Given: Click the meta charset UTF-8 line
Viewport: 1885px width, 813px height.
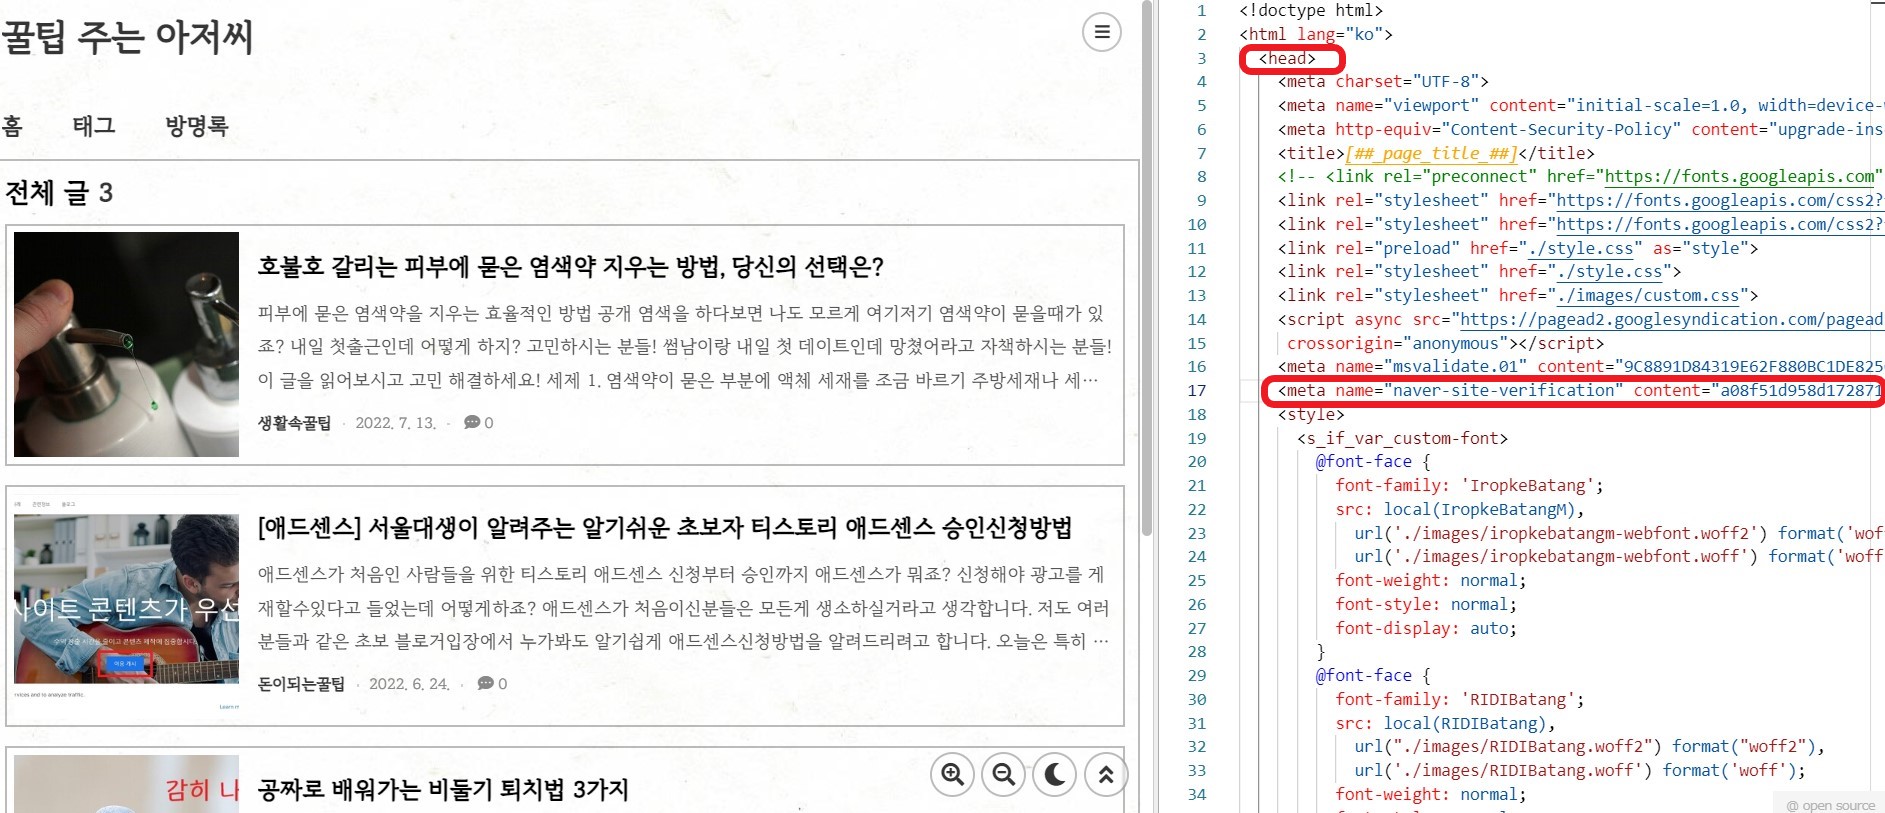Looking at the screenshot, I should (x=1383, y=82).
